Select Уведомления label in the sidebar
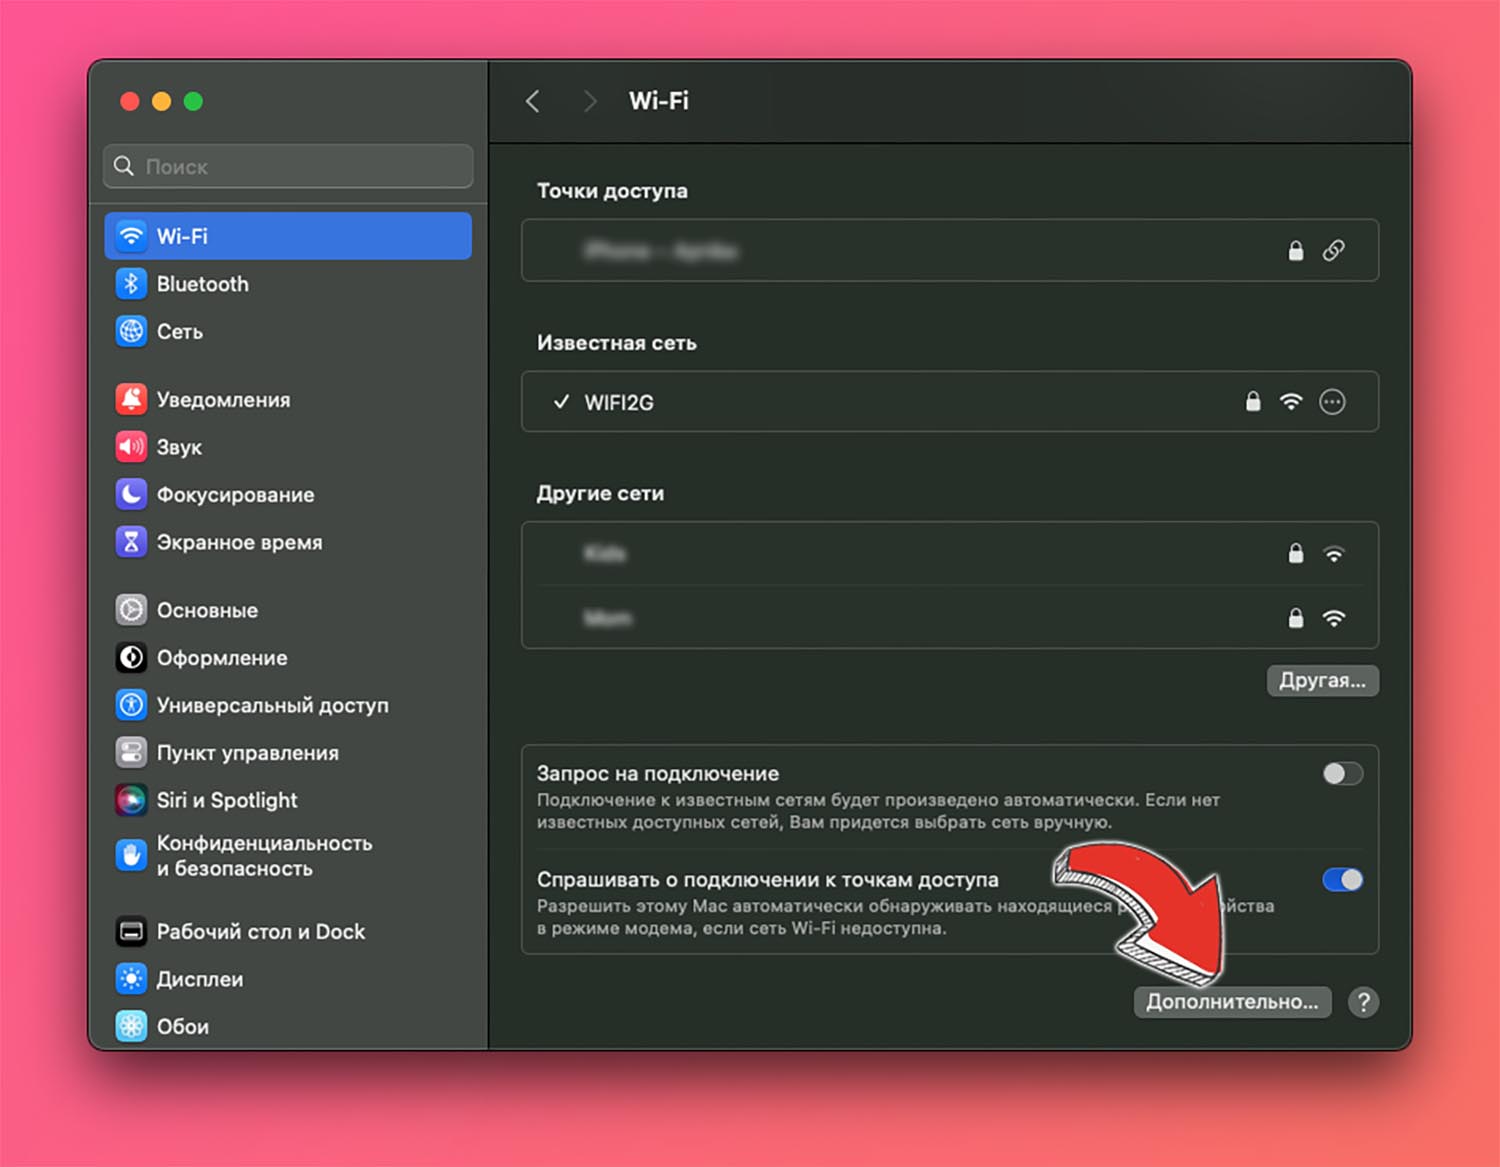 coord(224,400)
